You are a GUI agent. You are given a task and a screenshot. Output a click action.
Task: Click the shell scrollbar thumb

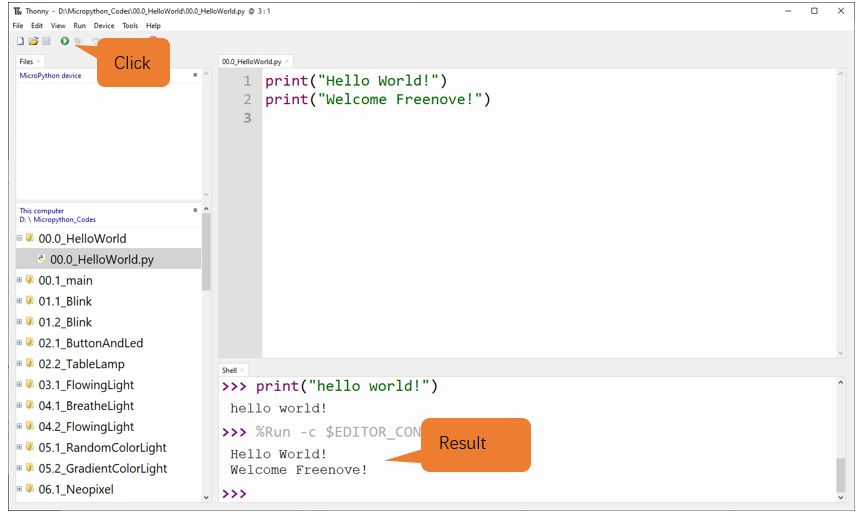pos(840,475)
